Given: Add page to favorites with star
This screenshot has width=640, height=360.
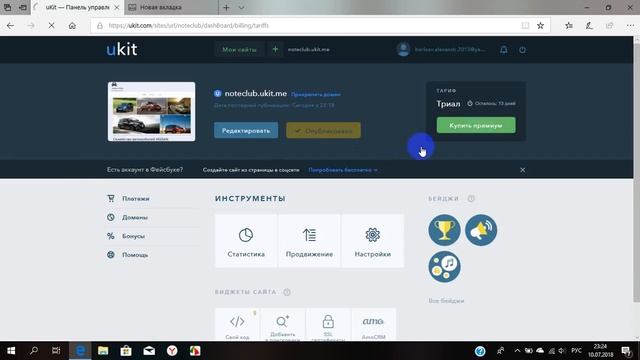Looking at the screenshot, I should point(540,25).
